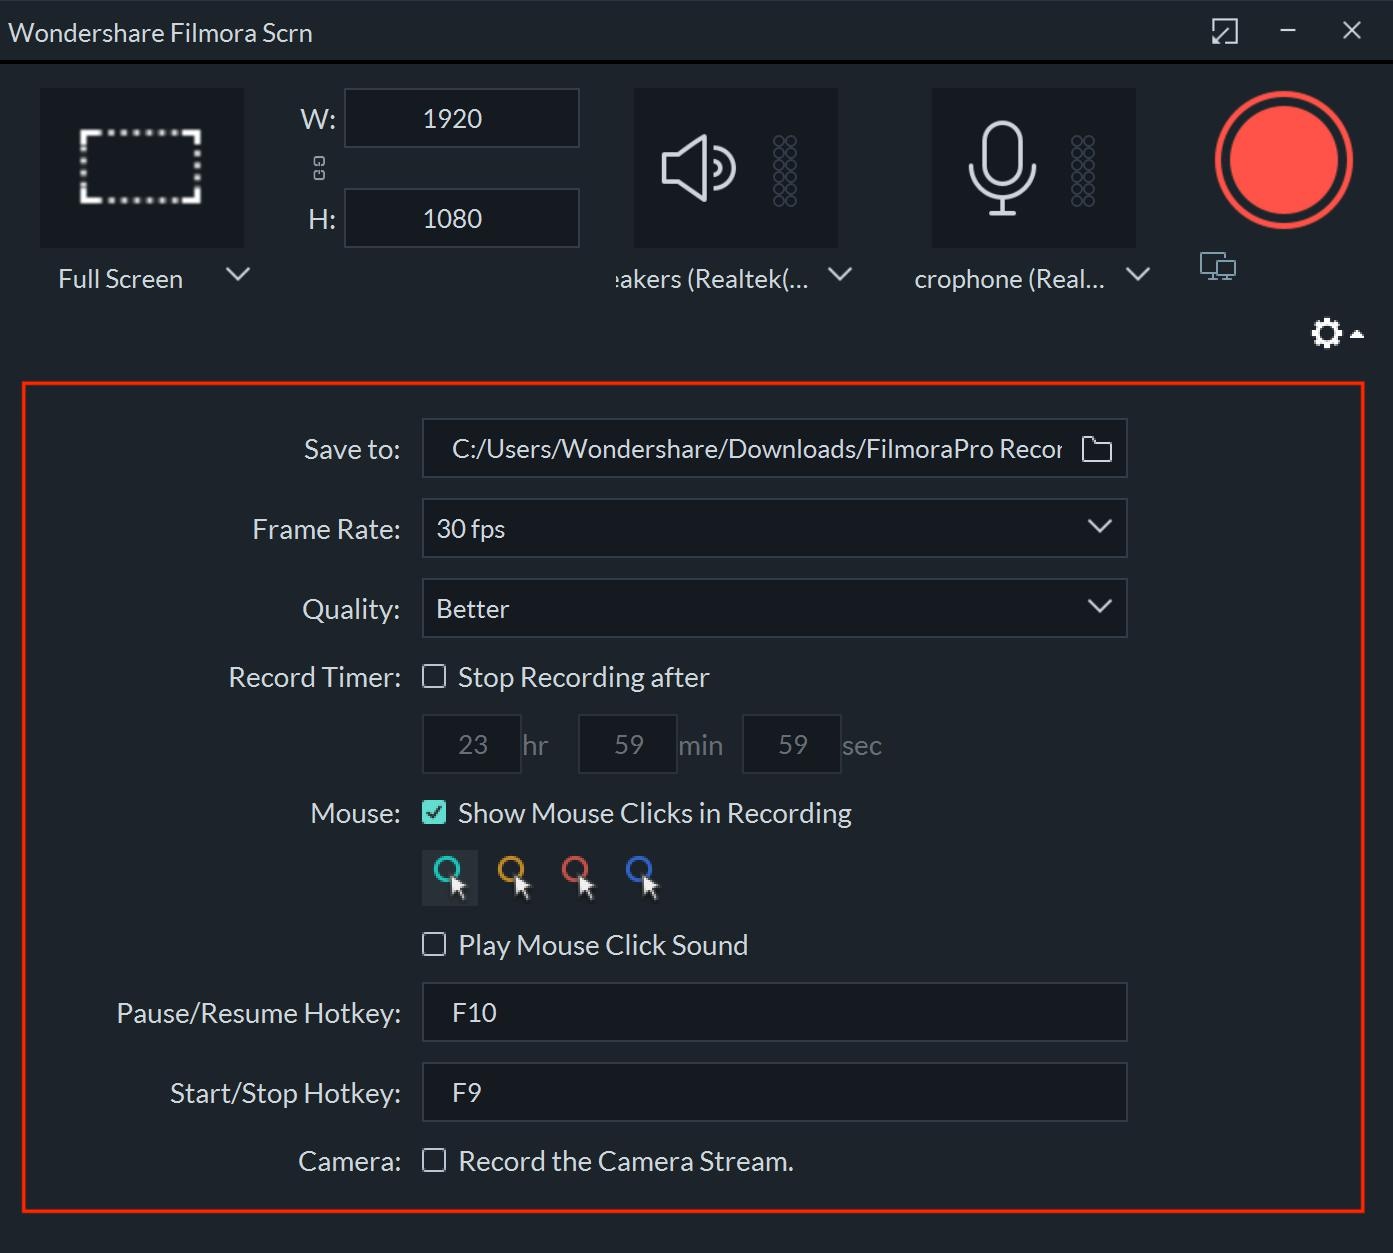Viewport: 1393px width, 1253px height.
Task: Click the Stop Recording after label text
Action: click(584, 678)
